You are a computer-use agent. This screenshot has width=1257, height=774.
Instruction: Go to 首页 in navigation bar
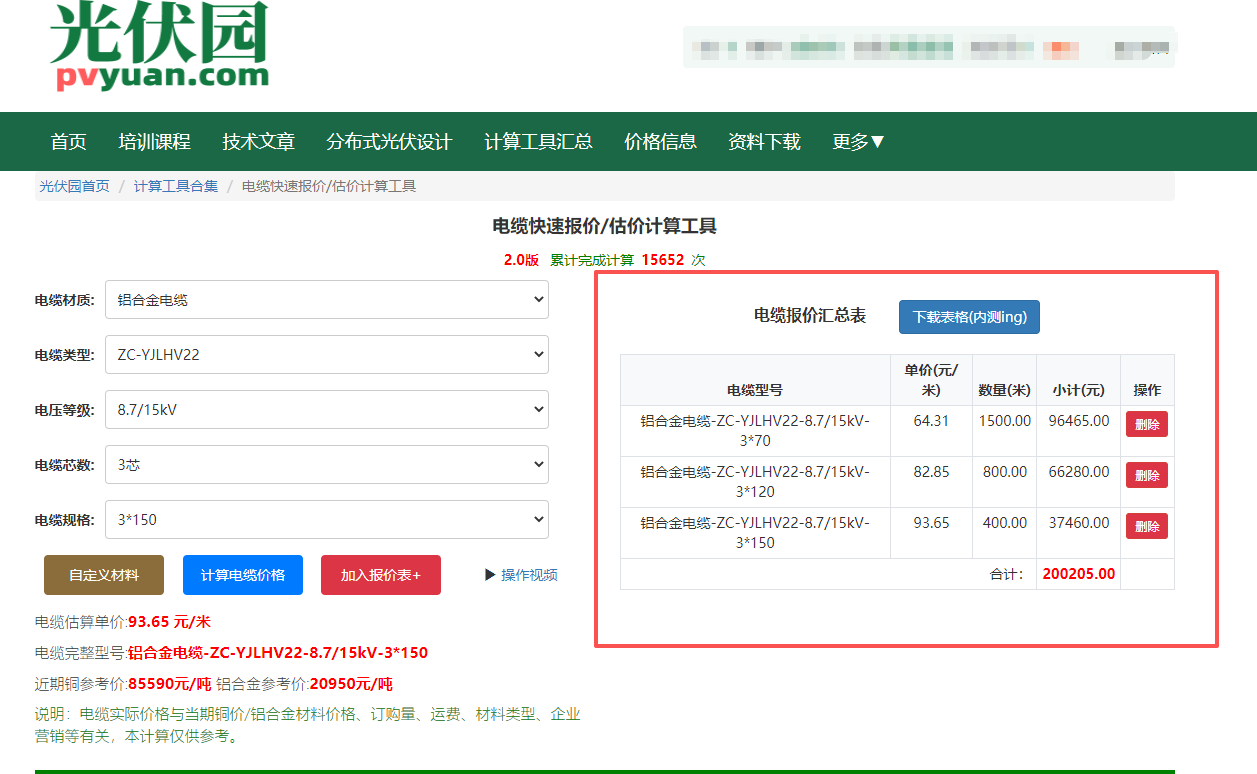pos(69,142)
